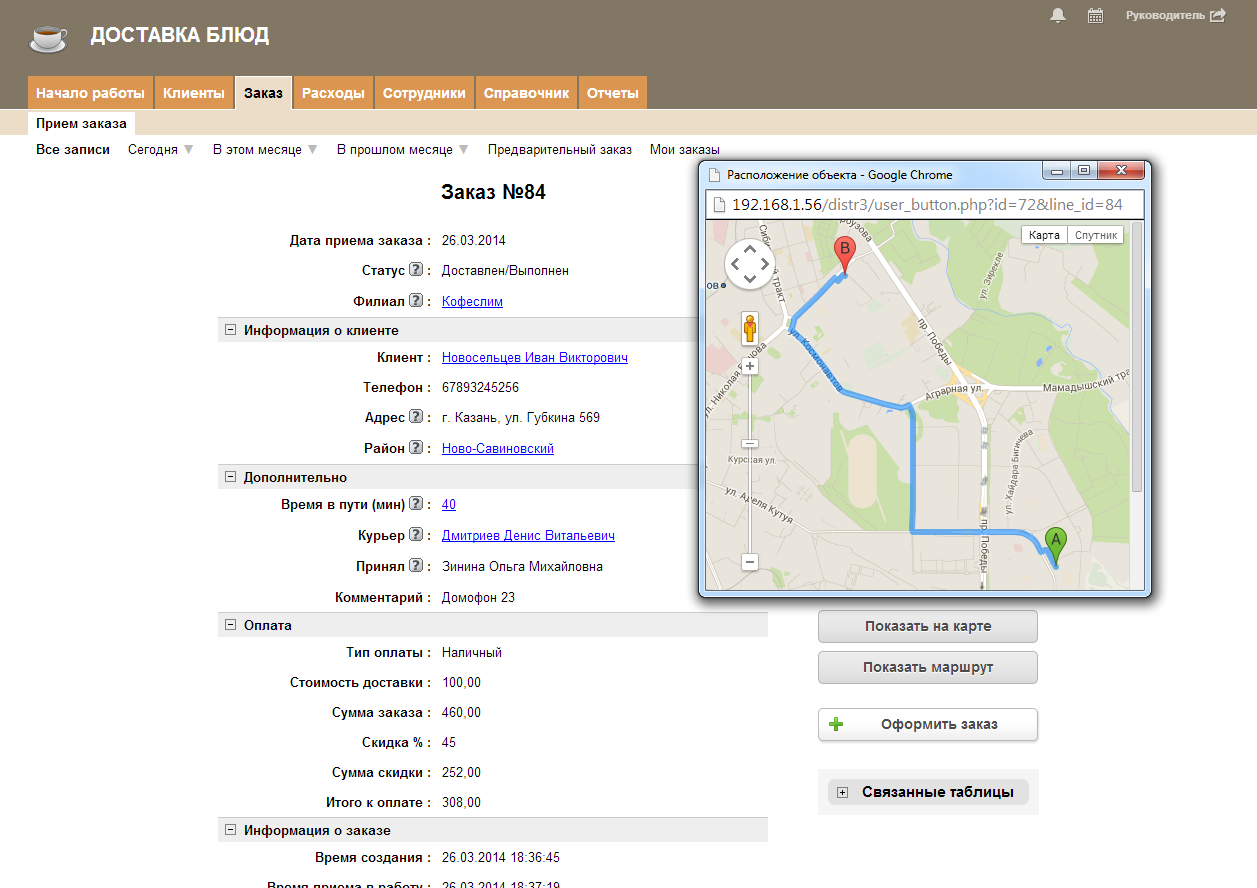
Task: Select Карта map type
Action: point(1044,235)
